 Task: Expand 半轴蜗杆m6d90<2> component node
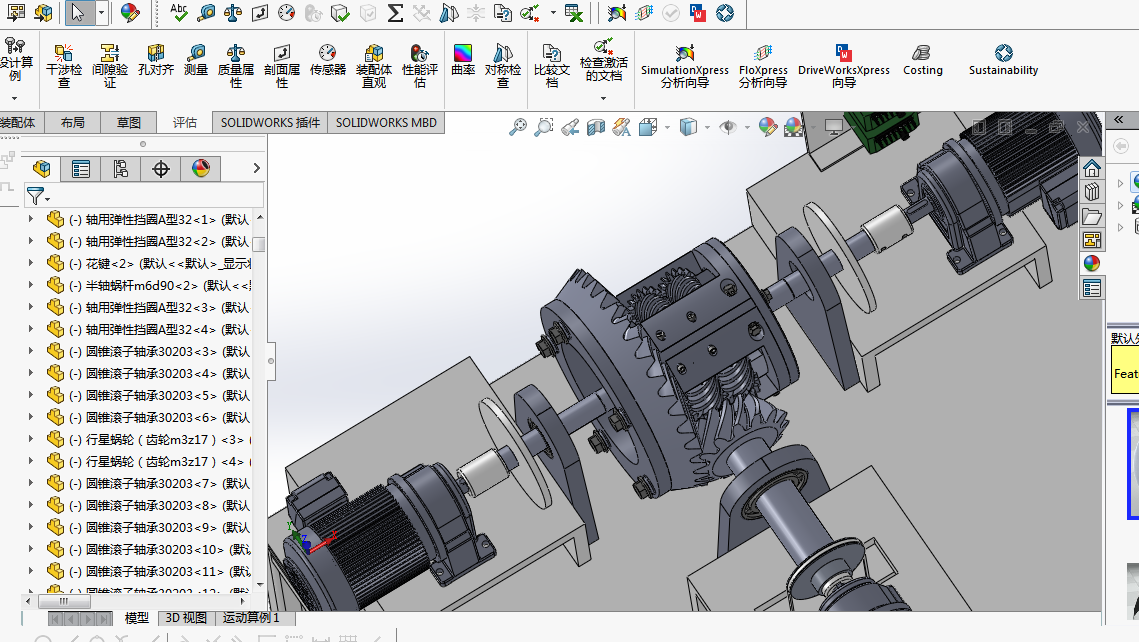(31, 285)
